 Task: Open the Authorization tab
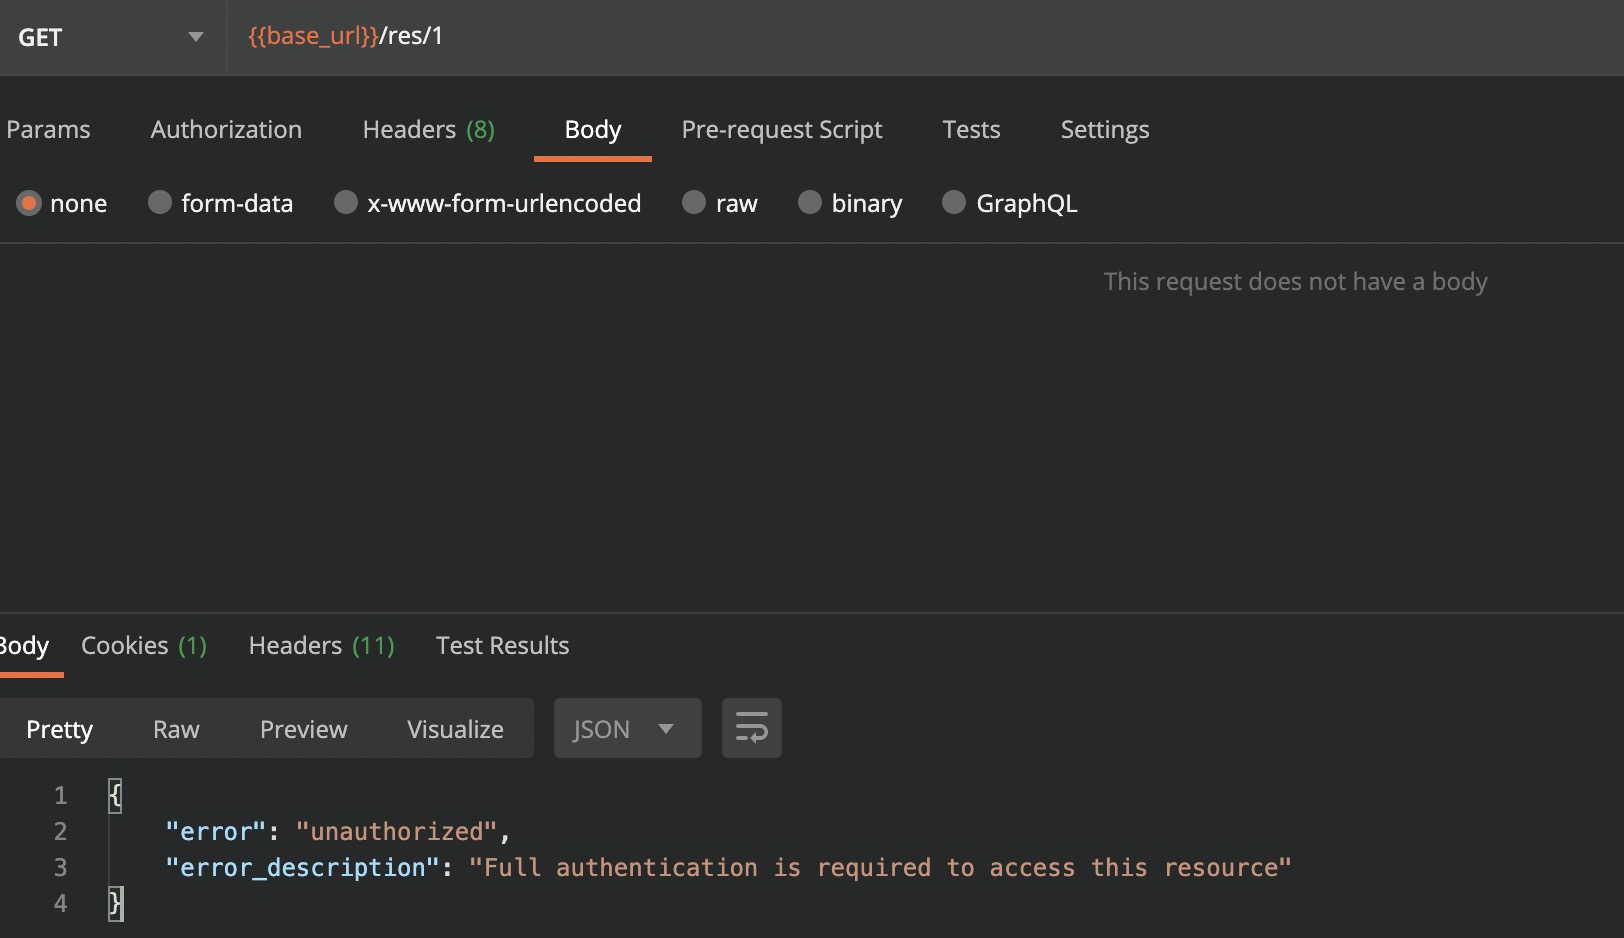click(x=226, y=129)
